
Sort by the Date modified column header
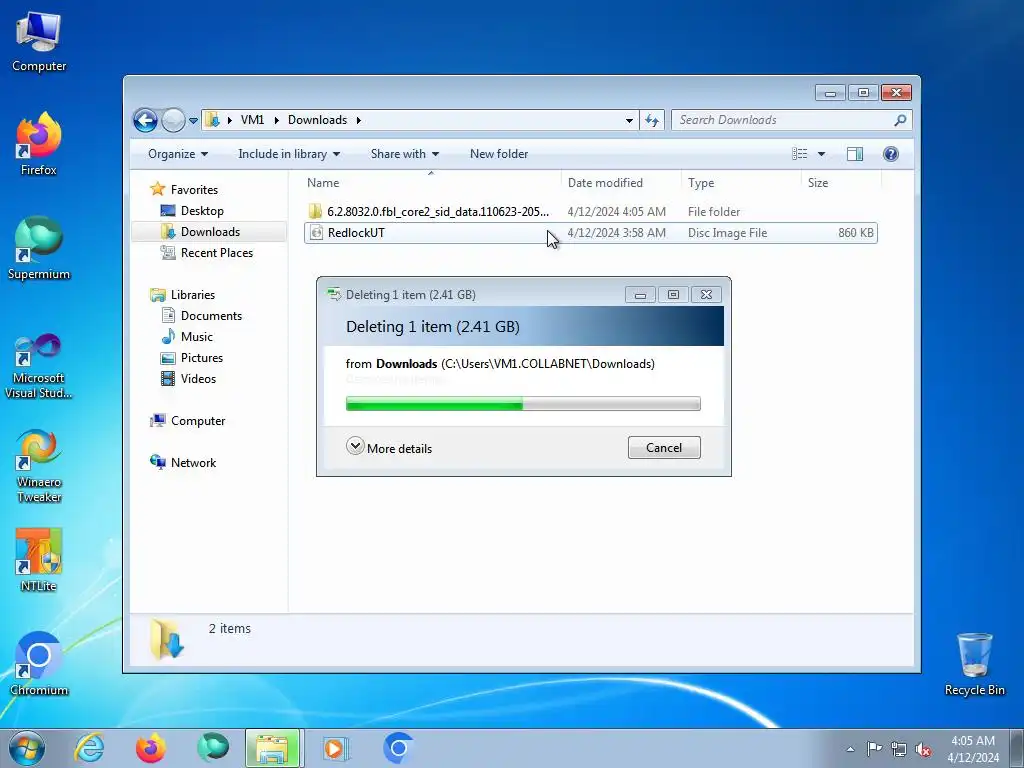[620, 183]
